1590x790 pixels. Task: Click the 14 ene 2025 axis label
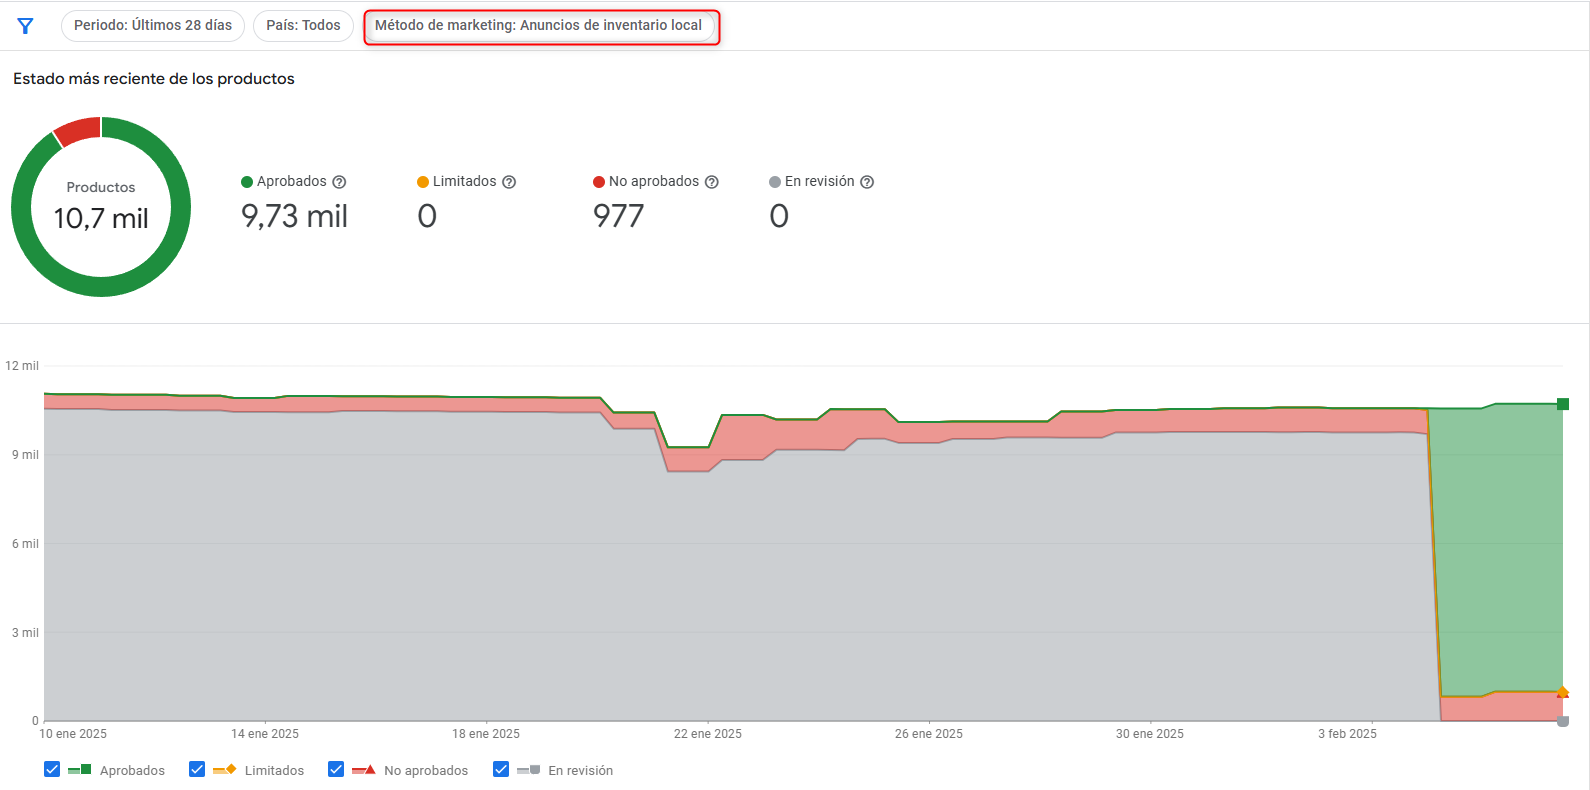click(265, 734)
